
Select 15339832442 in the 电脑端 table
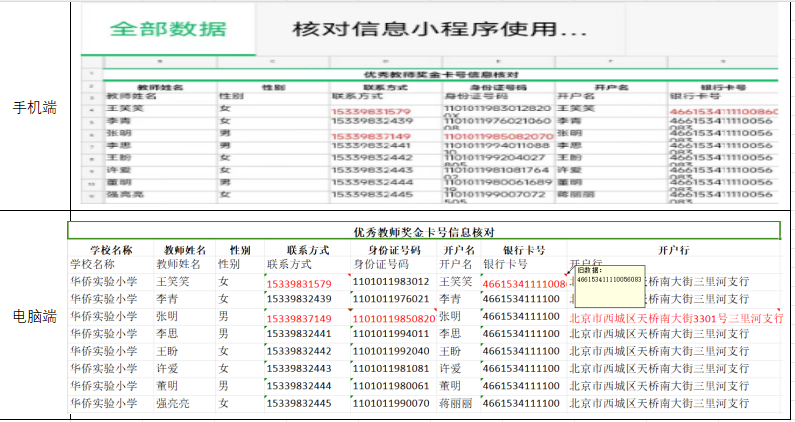click(x=299, y=351)
